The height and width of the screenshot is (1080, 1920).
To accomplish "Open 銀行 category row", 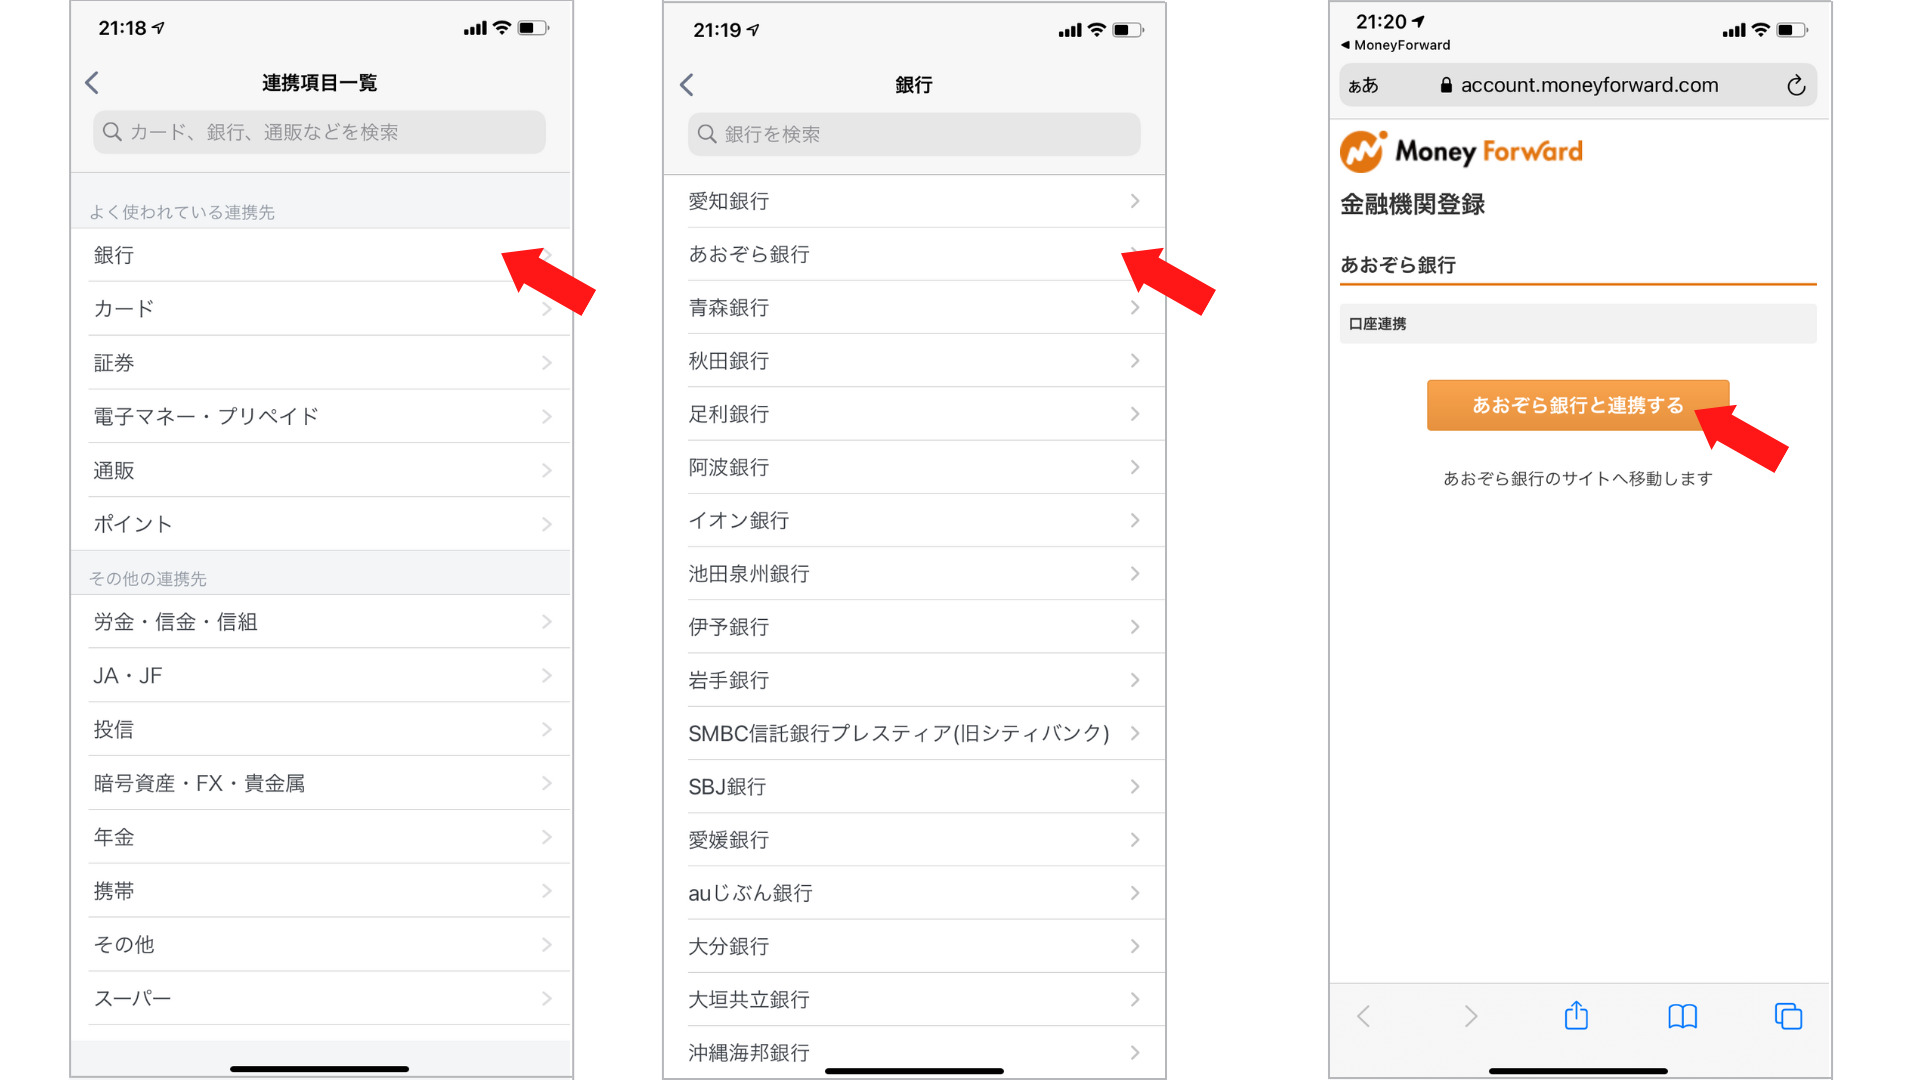I will [321, 255].
